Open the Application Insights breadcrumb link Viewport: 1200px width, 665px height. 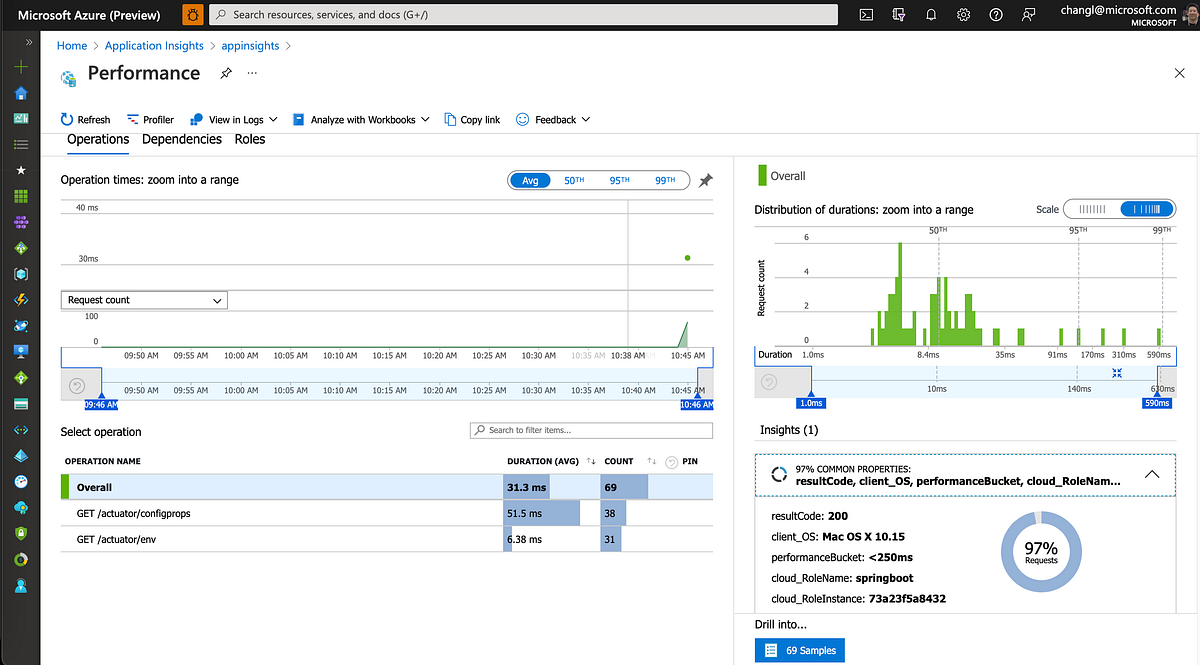(154, 45)
